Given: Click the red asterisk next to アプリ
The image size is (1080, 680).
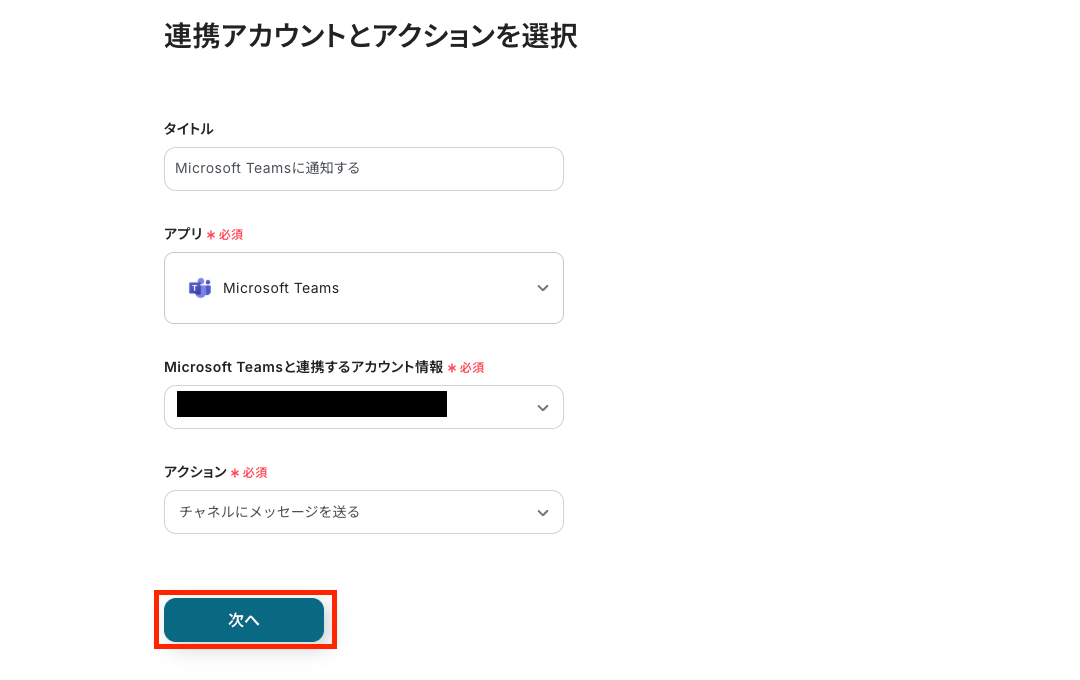Looking at the screenshot, I should 211,235.
